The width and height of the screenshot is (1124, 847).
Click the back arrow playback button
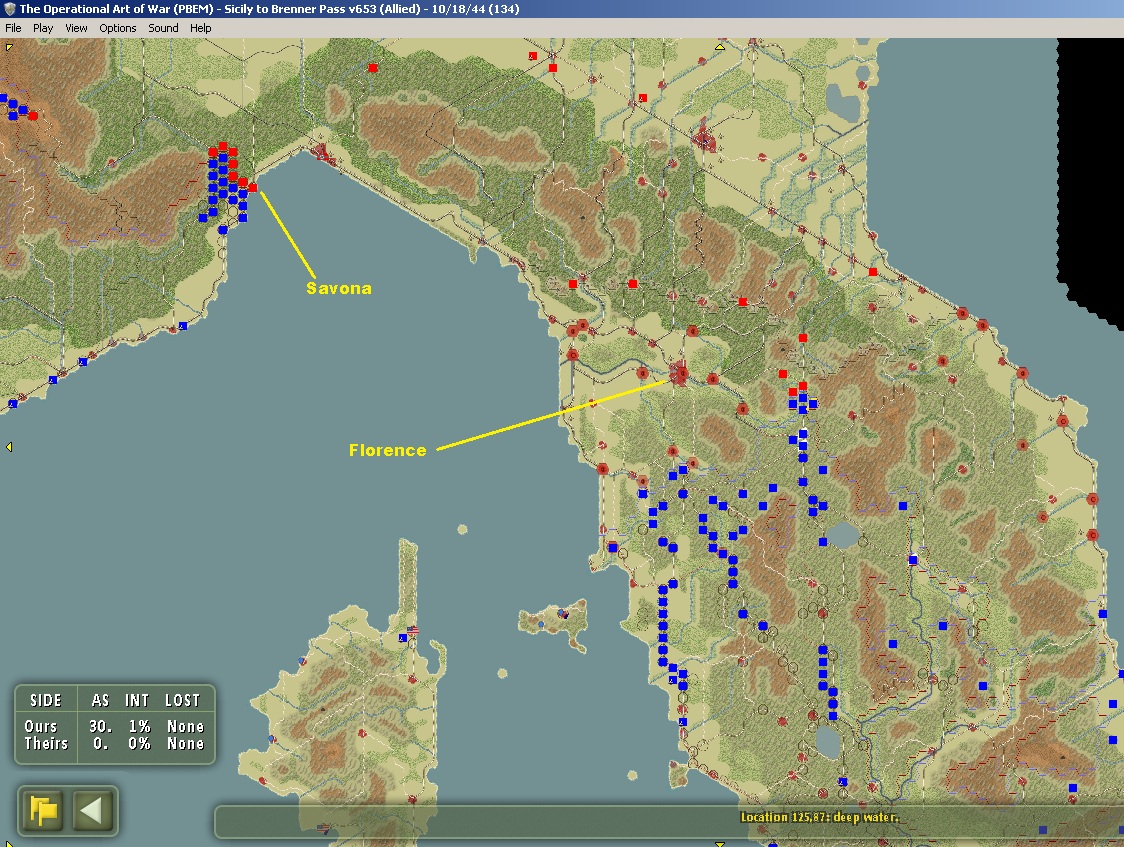[x=92, y=810]
